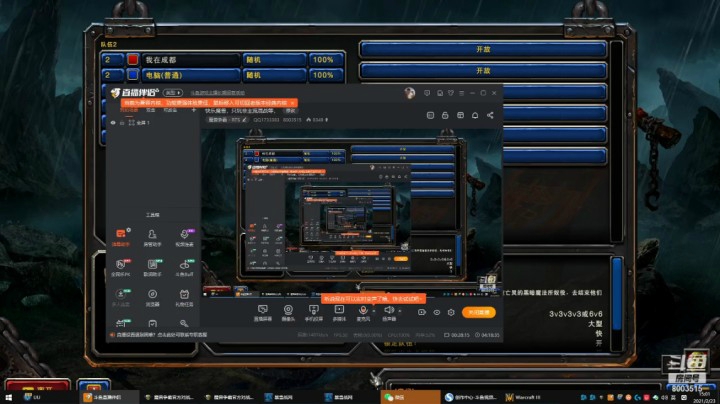Click the orange stop-streaming button
This screenshot has height=404, width=720.
(478, 312)
